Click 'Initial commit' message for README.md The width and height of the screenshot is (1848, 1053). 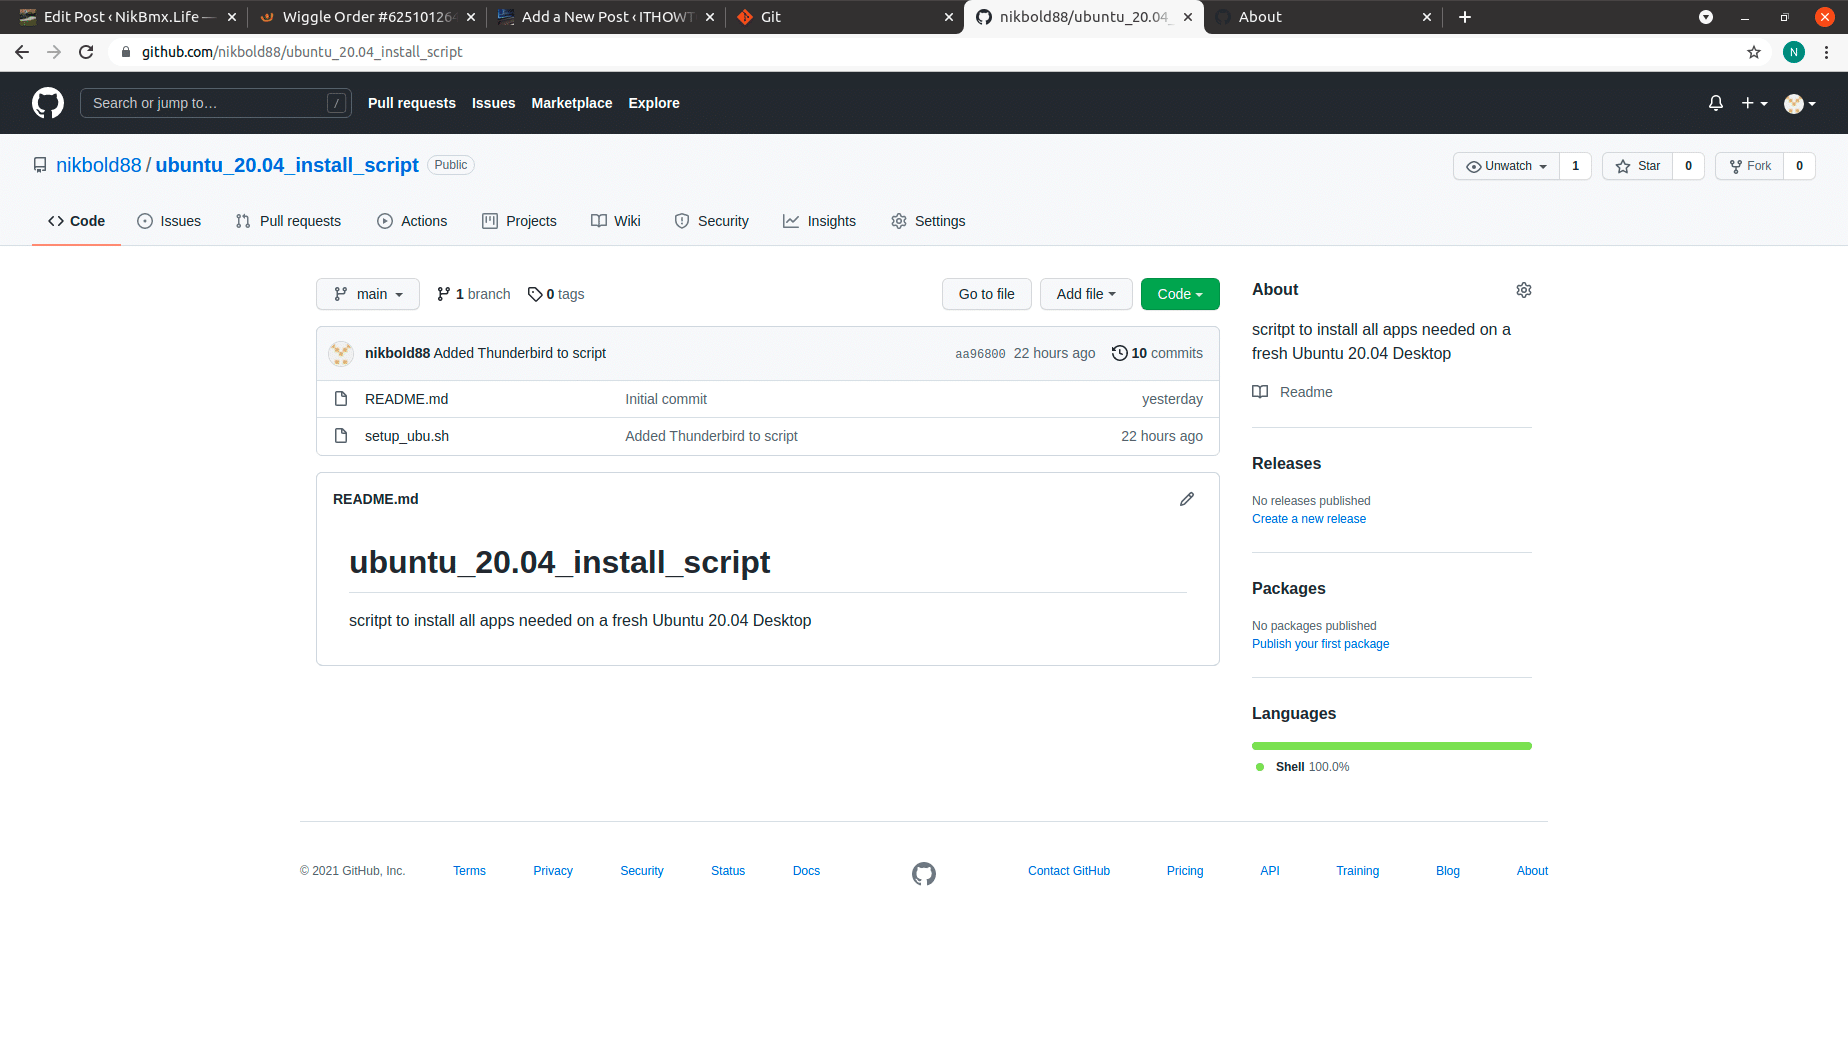tap(666, 399)
